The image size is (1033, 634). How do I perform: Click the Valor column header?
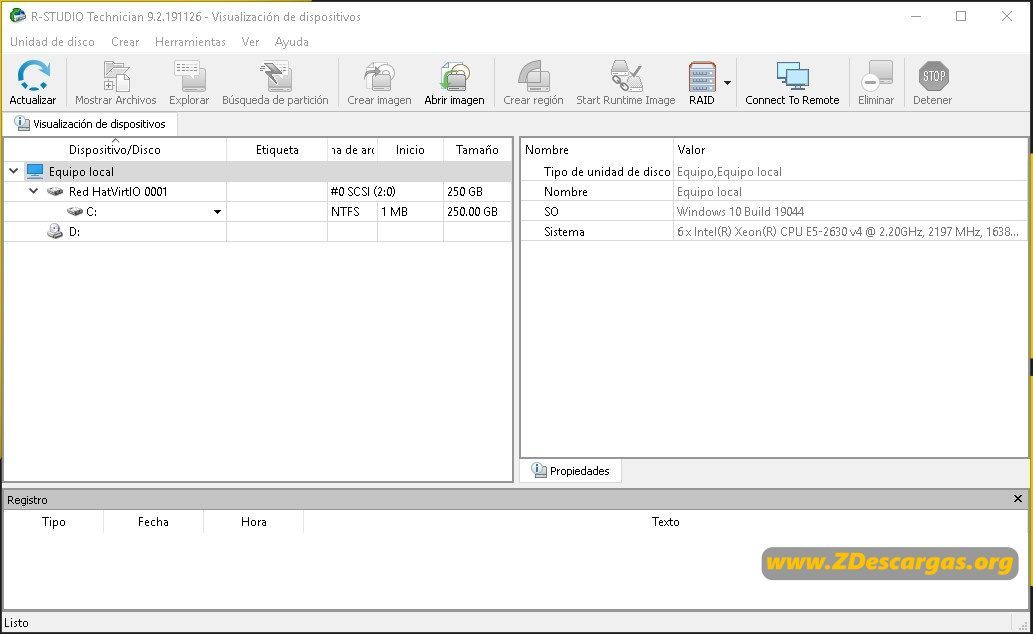point(851,150)
